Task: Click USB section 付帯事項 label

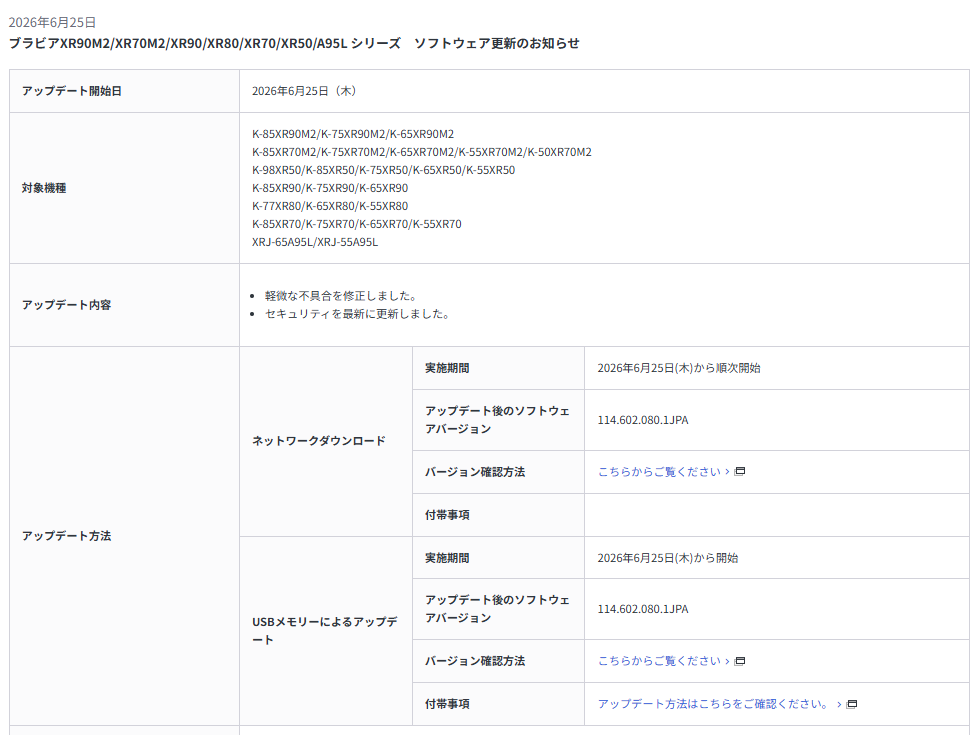Action: pos(447,704)
